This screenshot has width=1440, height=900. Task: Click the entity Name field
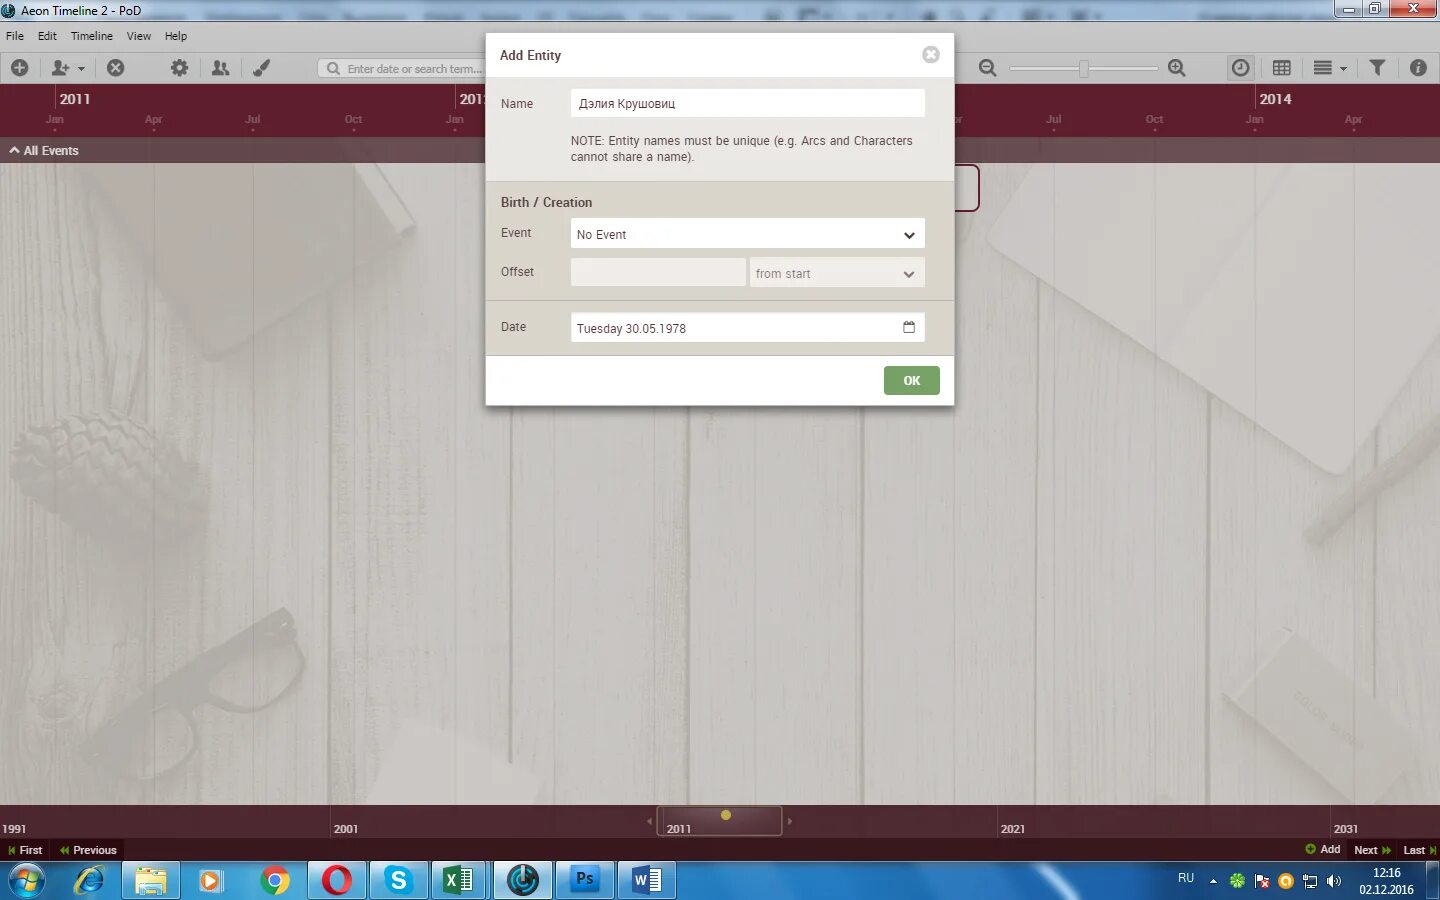pyautogui.click(x=748, y=103)
